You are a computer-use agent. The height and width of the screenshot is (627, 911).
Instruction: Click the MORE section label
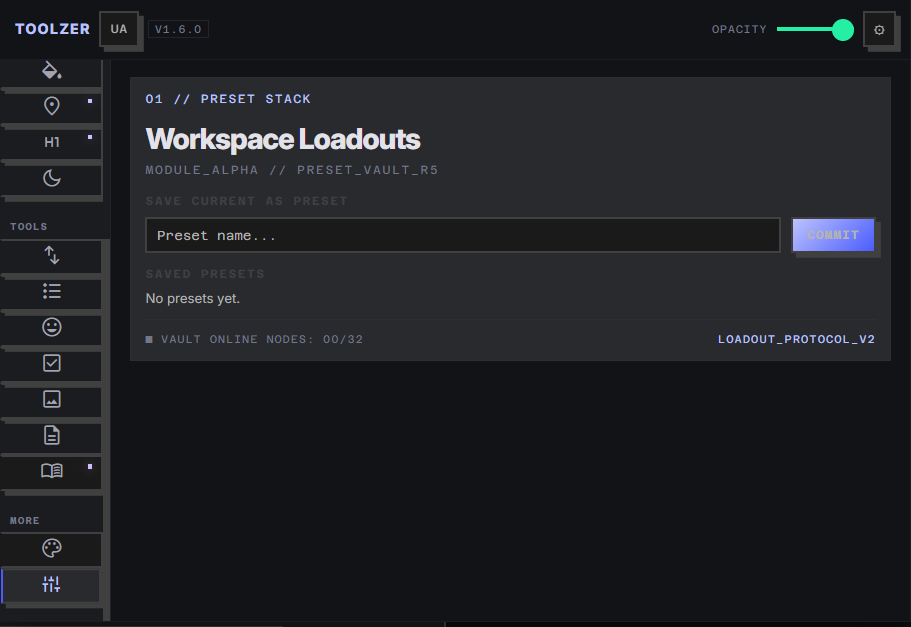pyautogui.click(x=25, y=521)
